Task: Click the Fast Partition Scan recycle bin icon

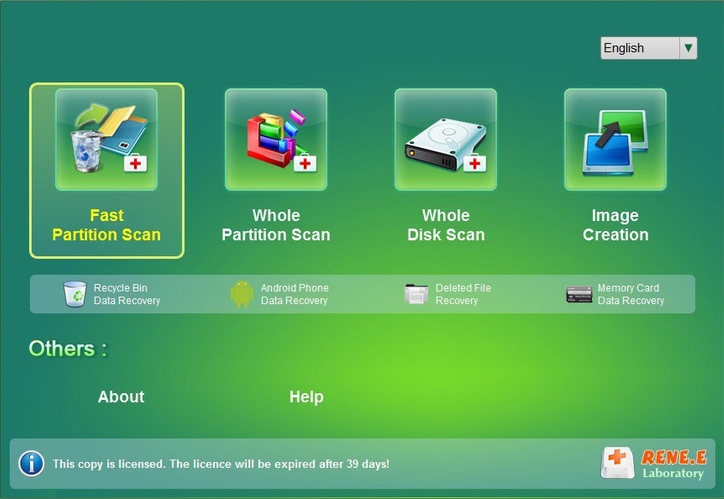Action: point(106,140)
